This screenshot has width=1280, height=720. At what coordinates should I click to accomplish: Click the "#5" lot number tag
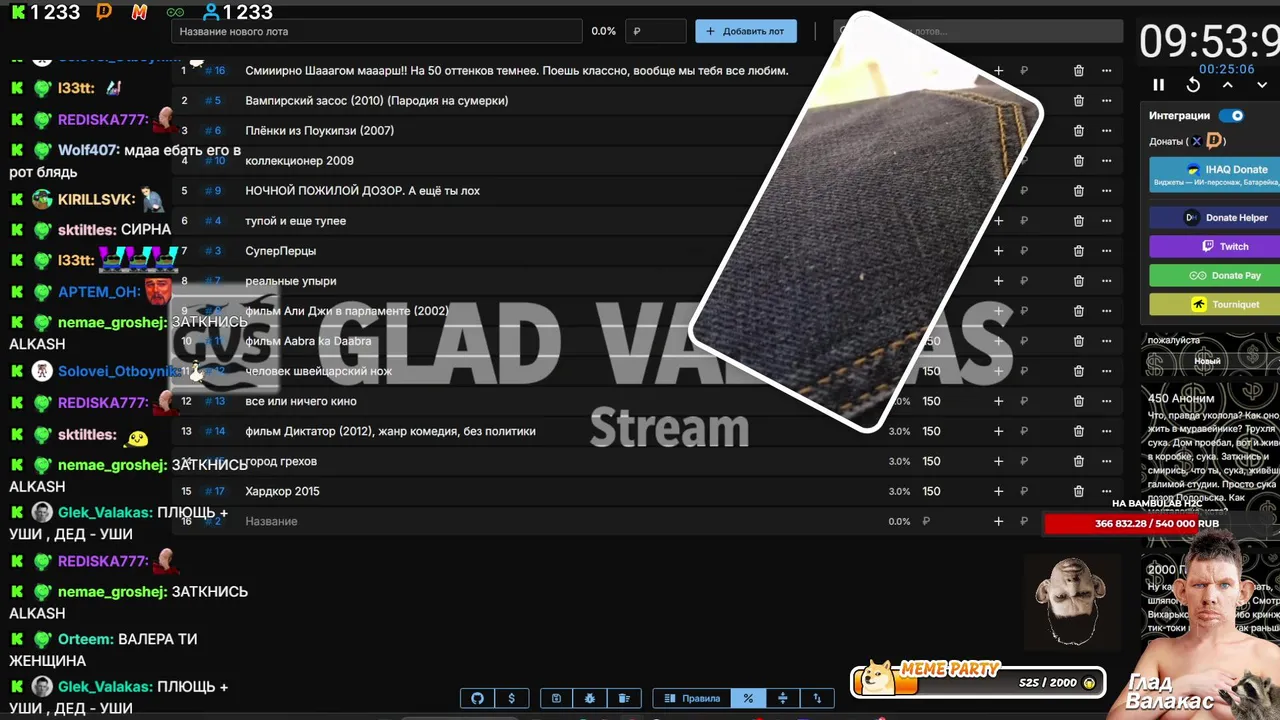(x=213, y=101)
